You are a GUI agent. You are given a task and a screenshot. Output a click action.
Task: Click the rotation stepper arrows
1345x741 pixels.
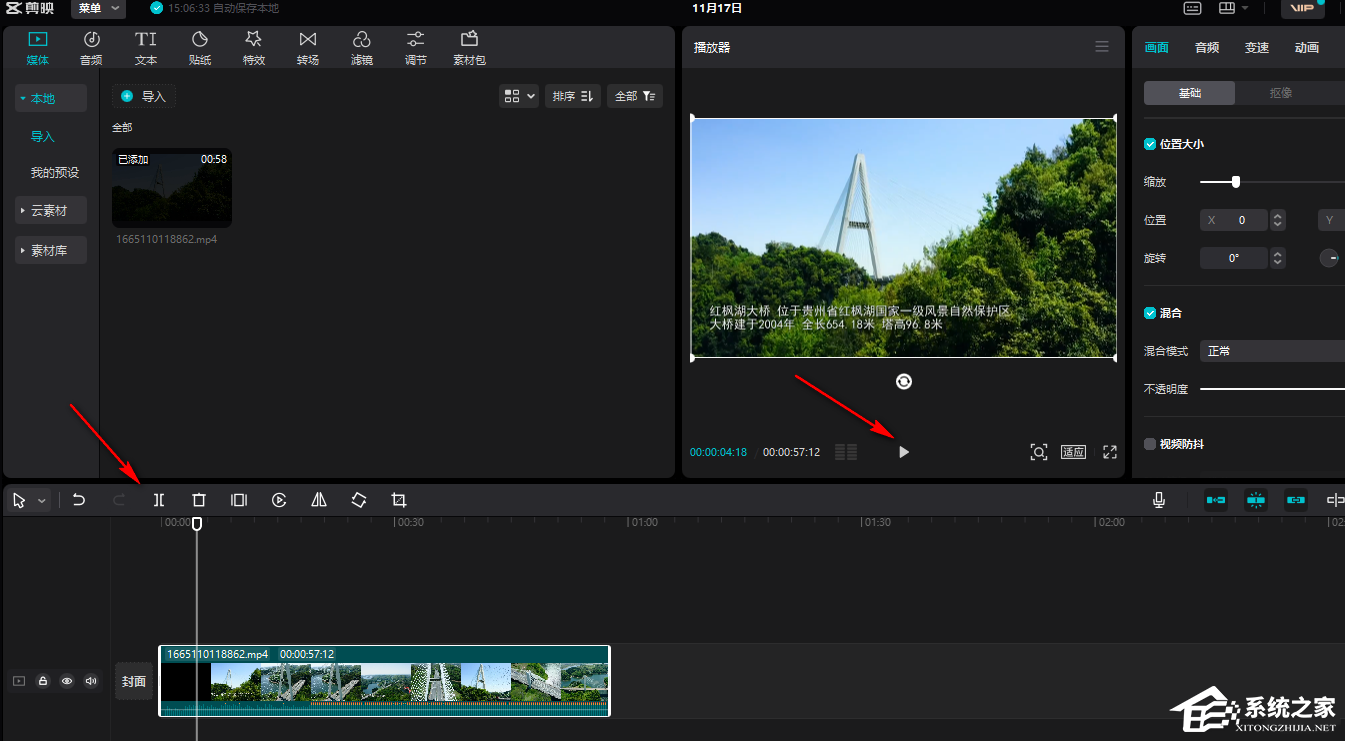click(1278, 258)
